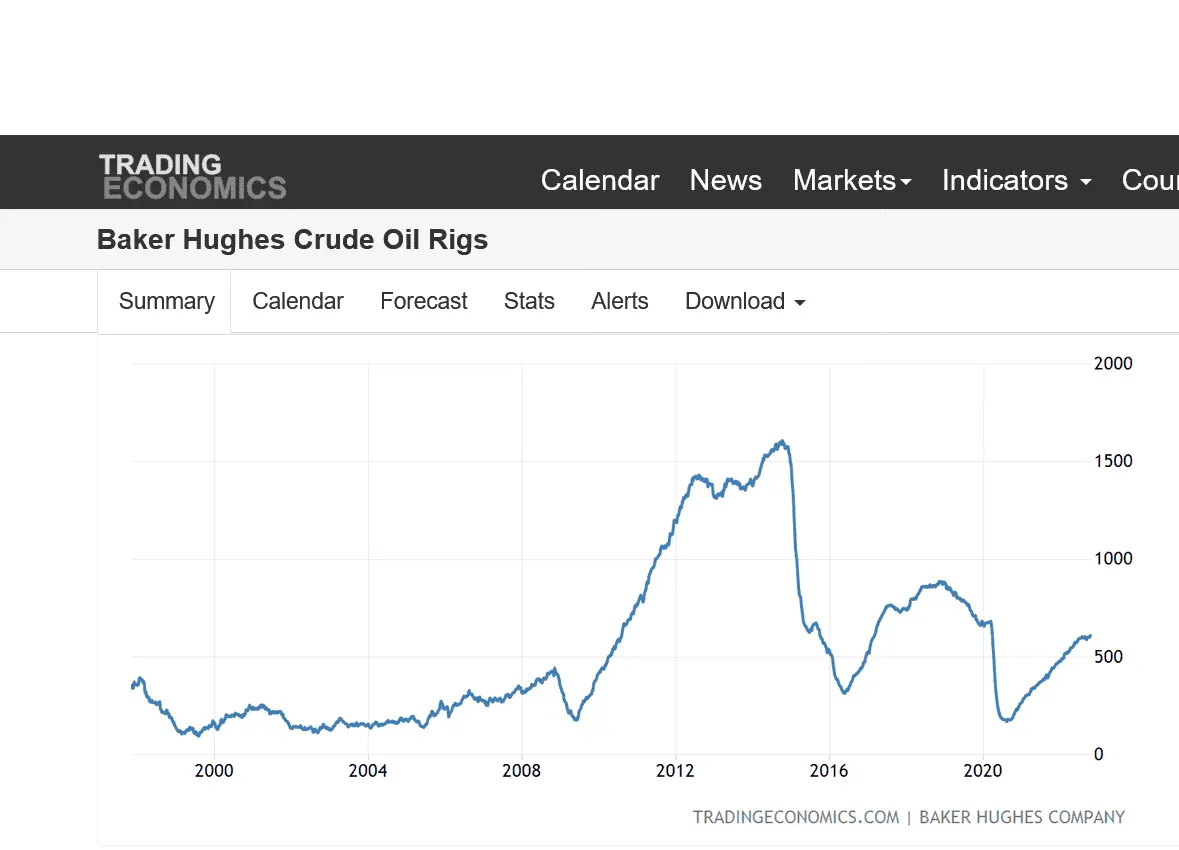Click the 2008 label on the x-axis
Viewport: 1179px width, 850px height.
[x=521, y=770]
